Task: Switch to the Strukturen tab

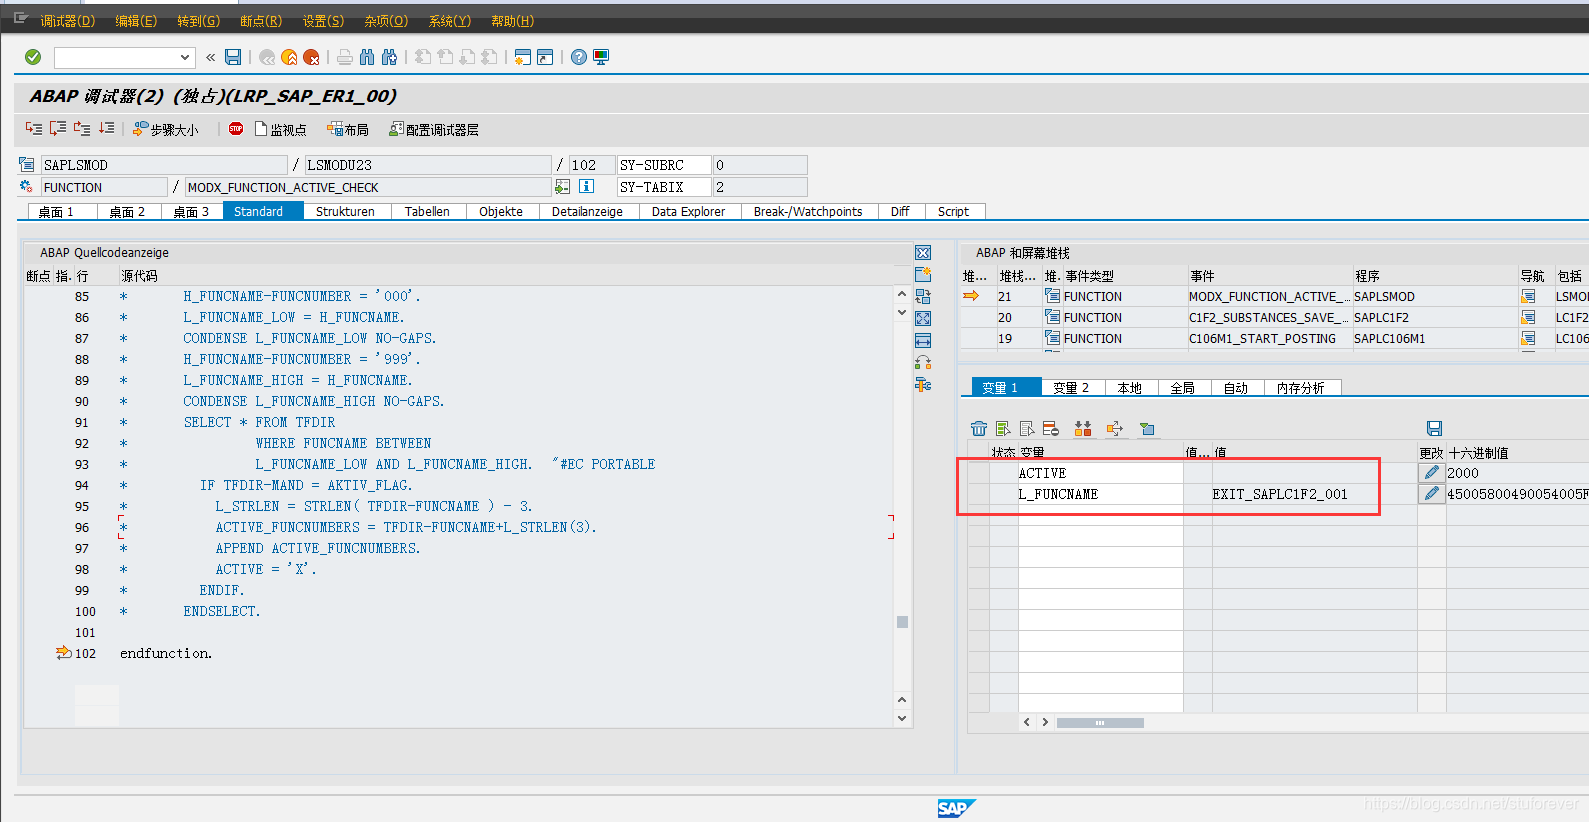Action: (x=345, y=211)
